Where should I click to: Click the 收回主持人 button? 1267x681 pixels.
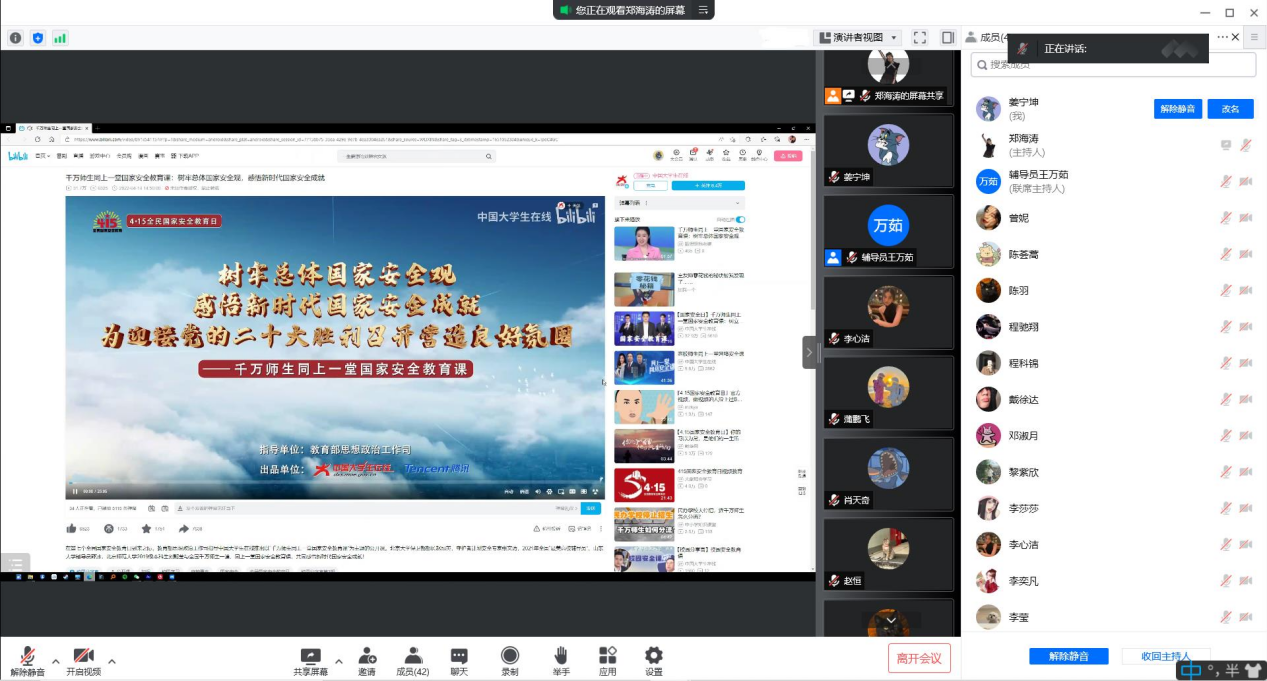tap(1166, 656)
